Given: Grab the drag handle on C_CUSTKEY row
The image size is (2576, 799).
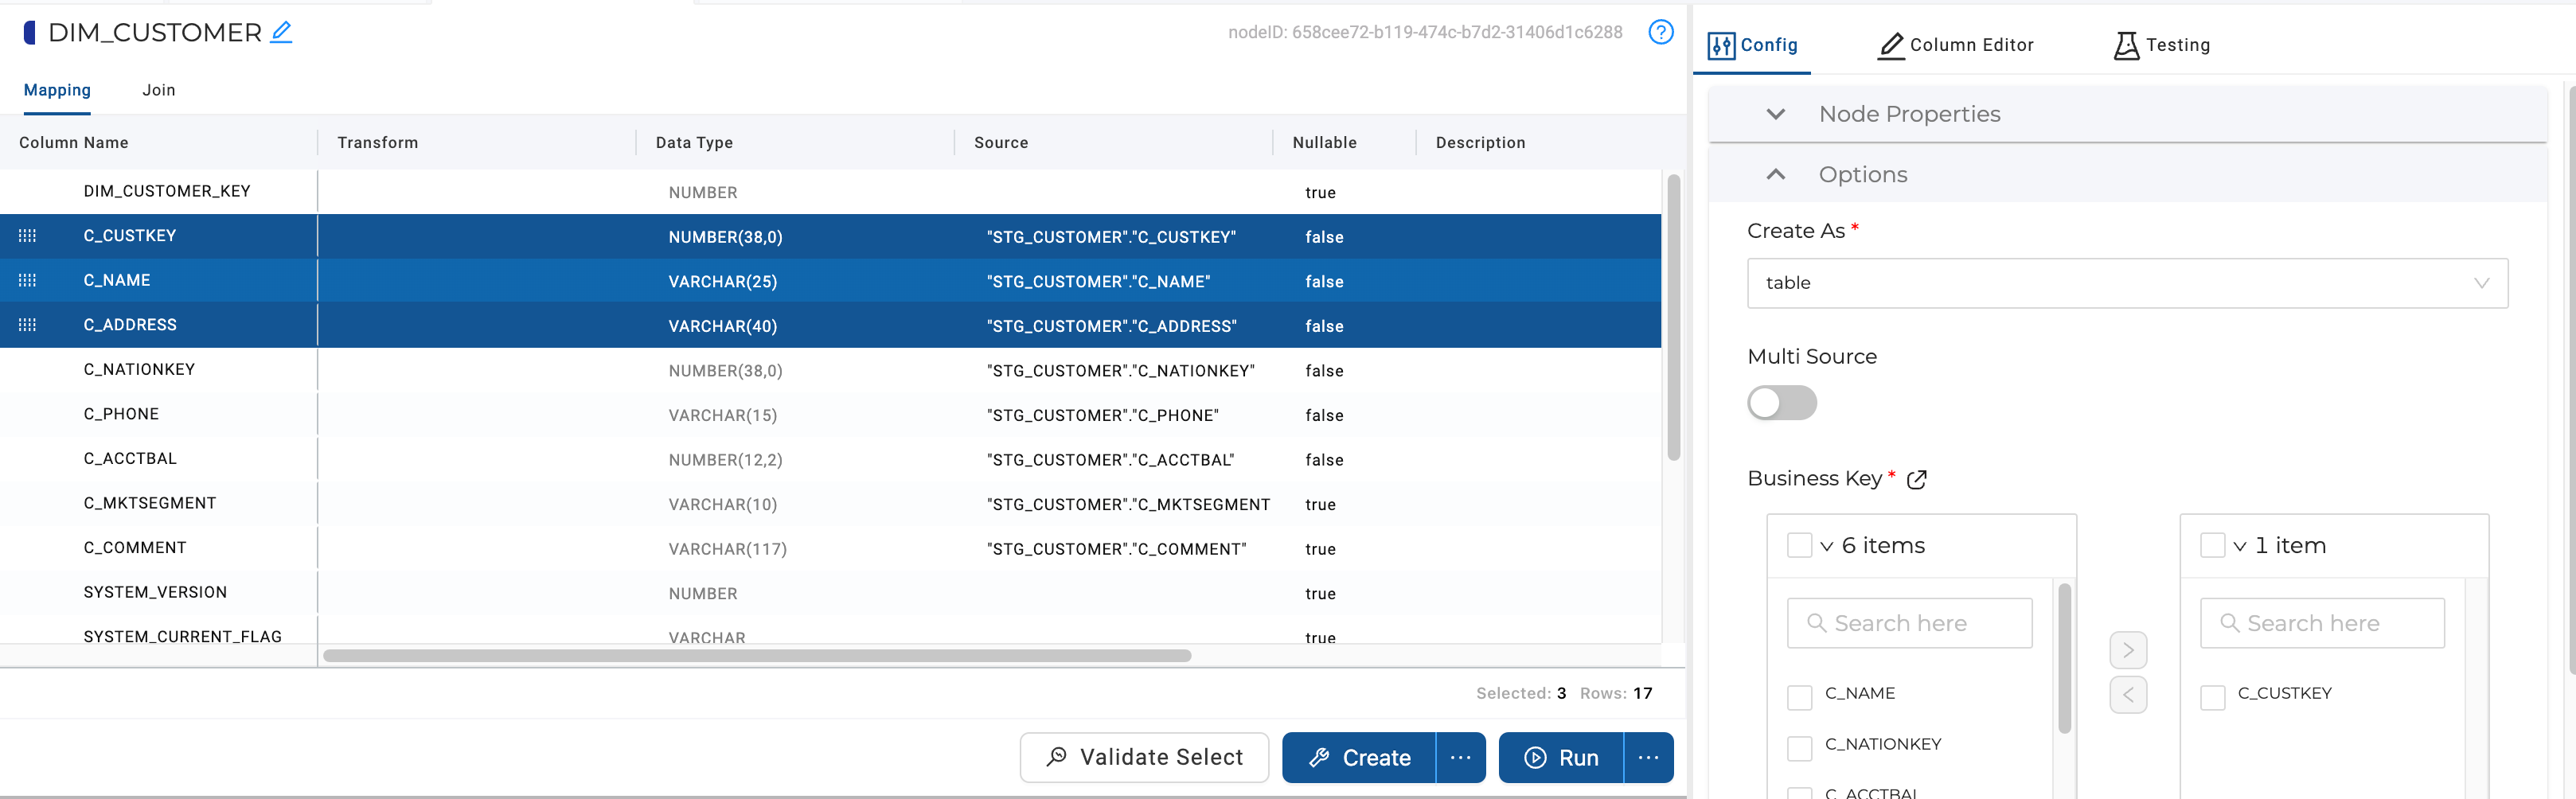Looking at the screenshot, I should 29,236.
